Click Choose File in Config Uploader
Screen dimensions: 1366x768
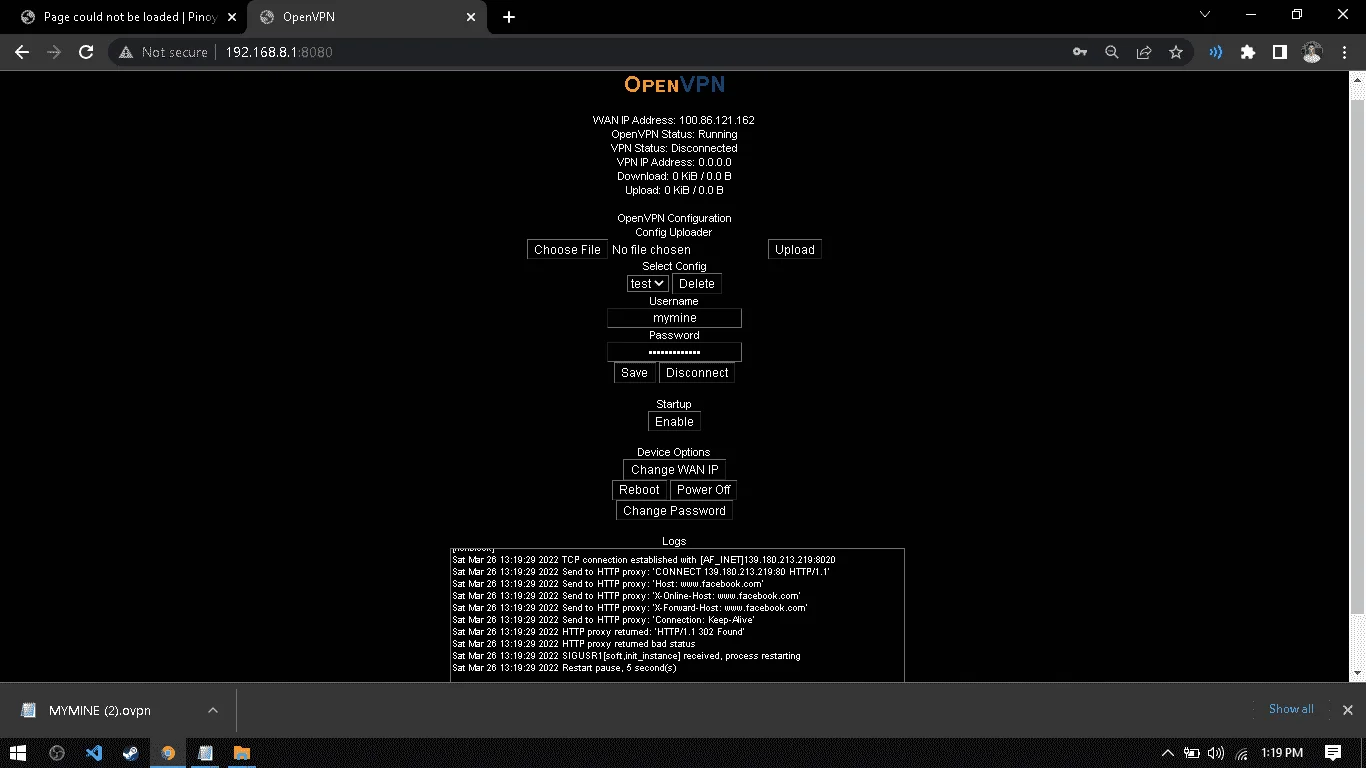click(567, 249)
